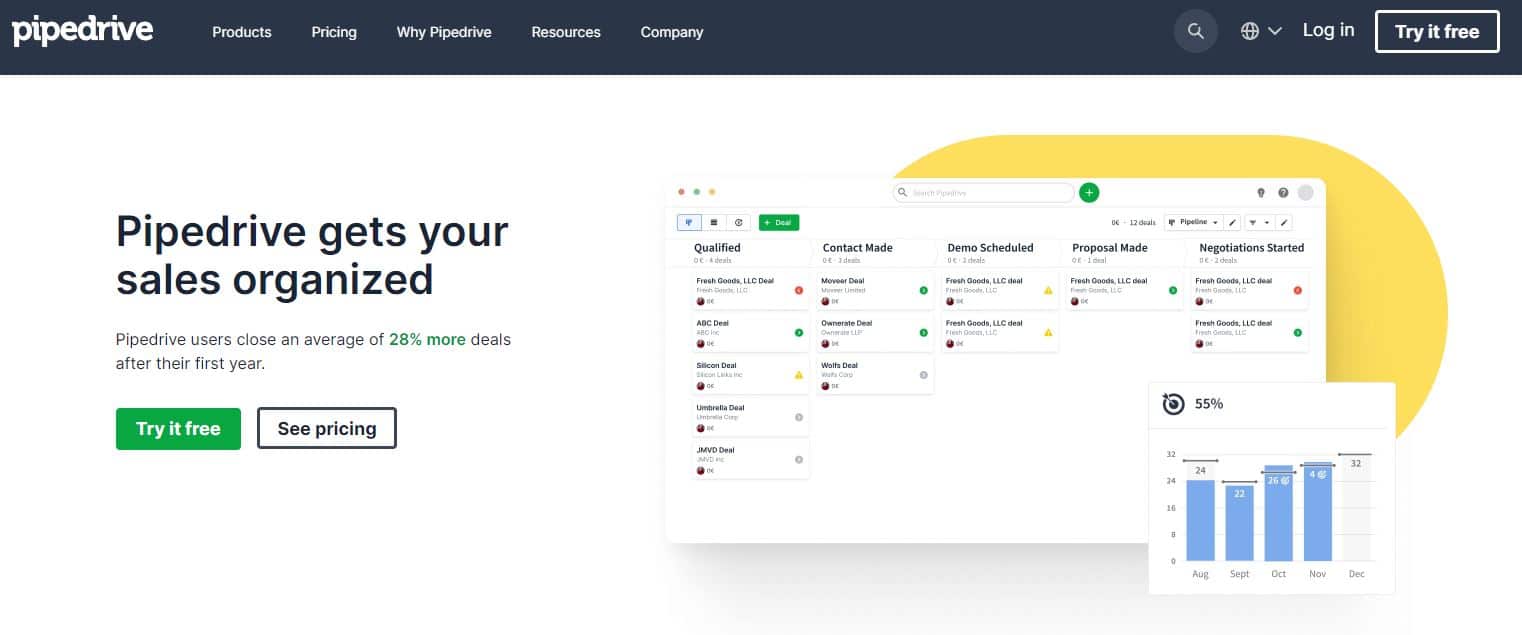Click gray status icon on Wolfs Deal
Viewport: 1522px width, 635px height.
(x=923, y=375)
